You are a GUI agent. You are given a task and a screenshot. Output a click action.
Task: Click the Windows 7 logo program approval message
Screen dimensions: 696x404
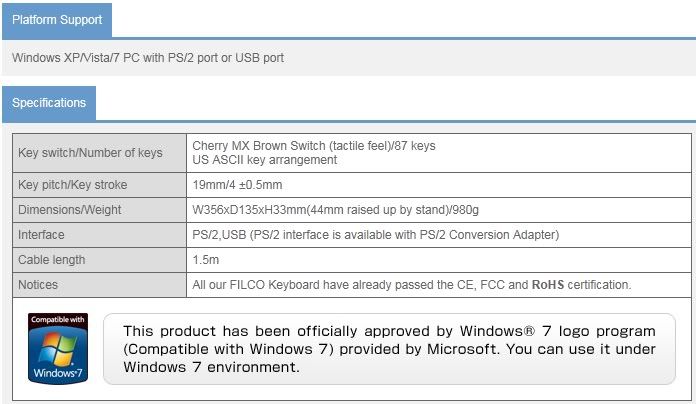[x=389, y=349]
